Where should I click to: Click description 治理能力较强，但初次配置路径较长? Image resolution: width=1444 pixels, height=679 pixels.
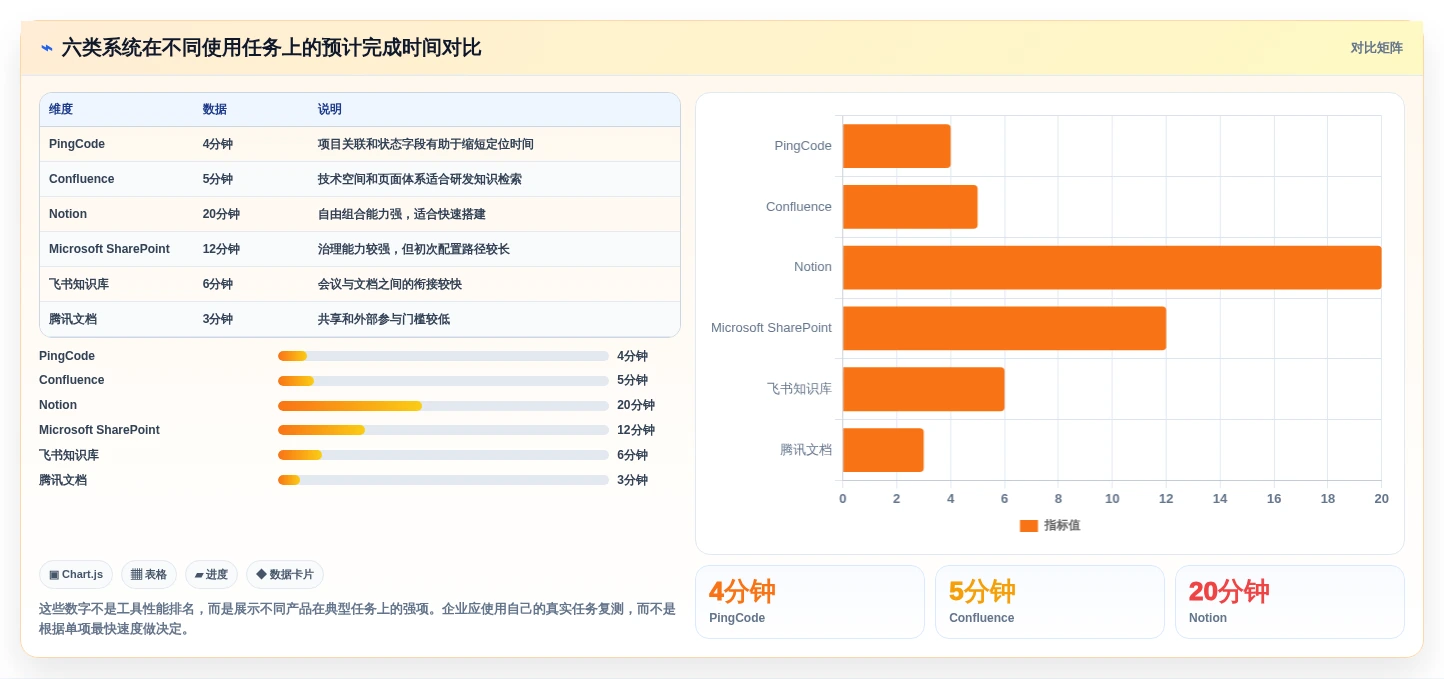(414, 249)
